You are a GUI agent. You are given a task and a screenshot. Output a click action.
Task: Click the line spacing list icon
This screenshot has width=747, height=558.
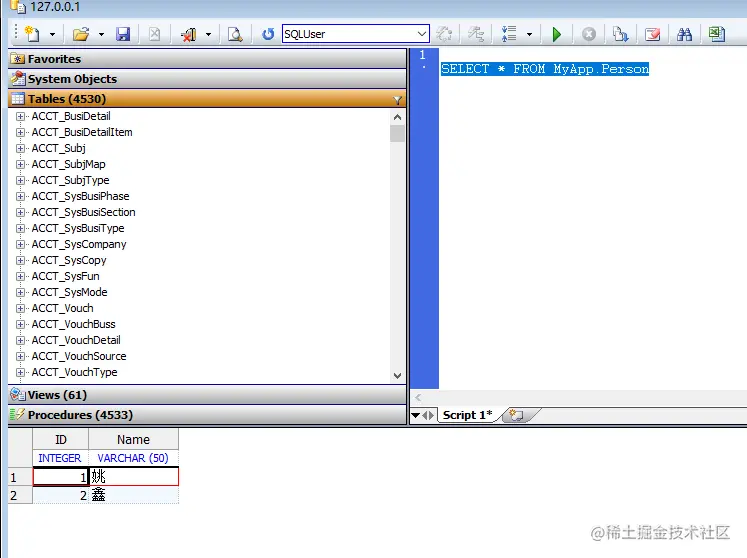[x=509, y=34]
